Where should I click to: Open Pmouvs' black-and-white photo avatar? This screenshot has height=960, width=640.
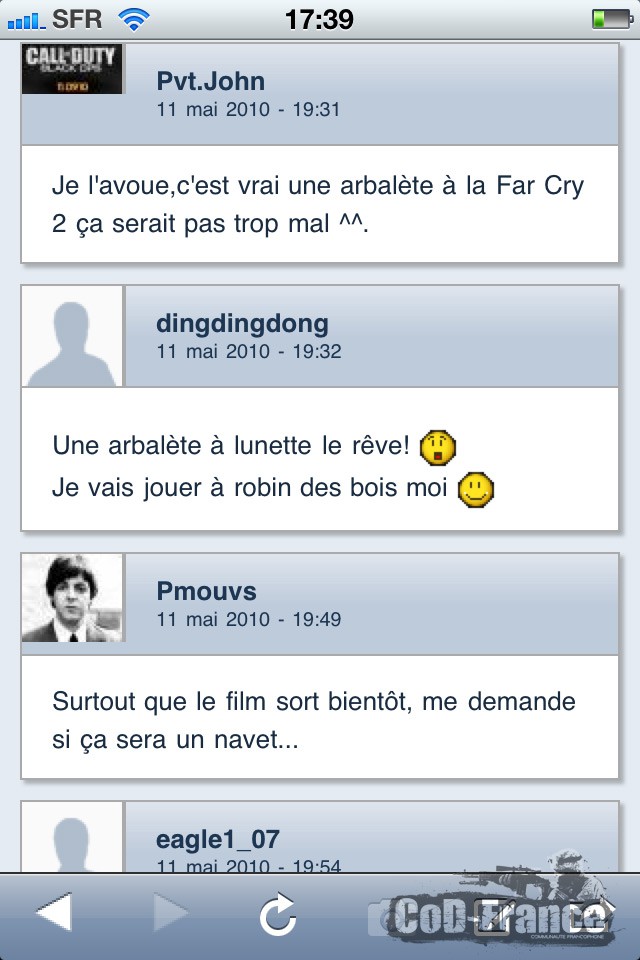[72, 598]
